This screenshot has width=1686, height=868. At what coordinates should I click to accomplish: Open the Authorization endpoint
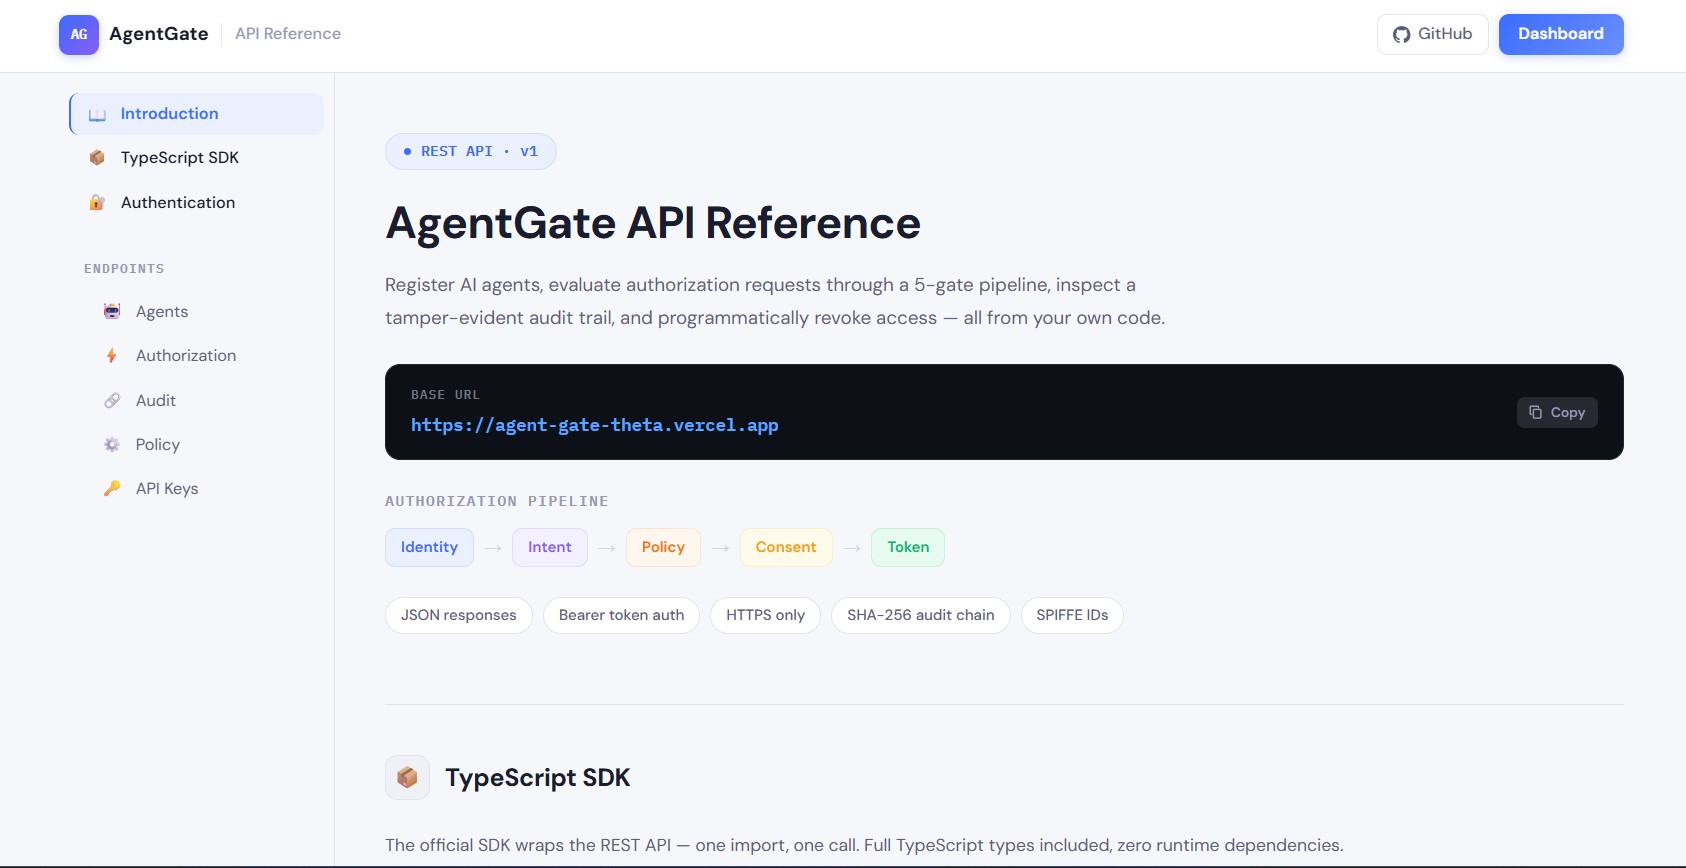tap(204, 356)
